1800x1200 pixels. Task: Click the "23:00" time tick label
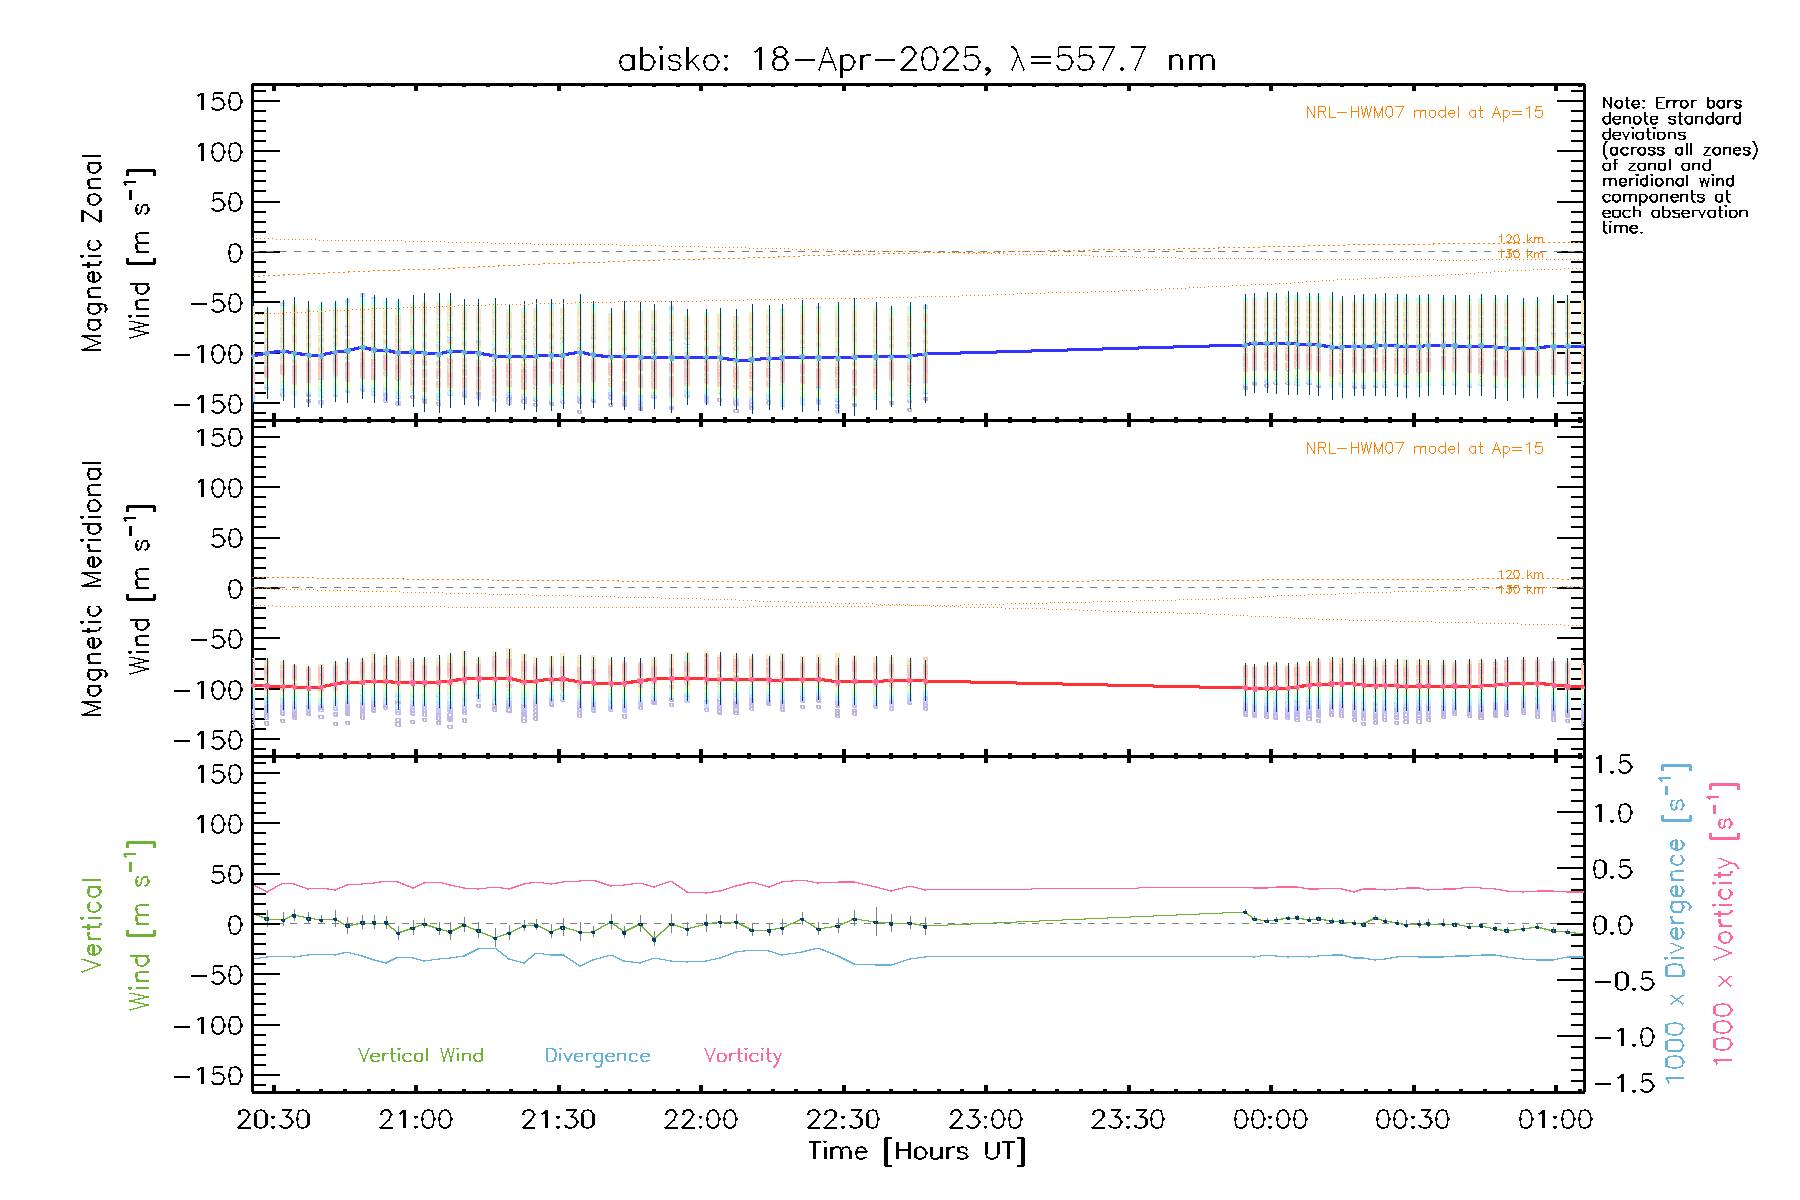(x=986, y=1120)
